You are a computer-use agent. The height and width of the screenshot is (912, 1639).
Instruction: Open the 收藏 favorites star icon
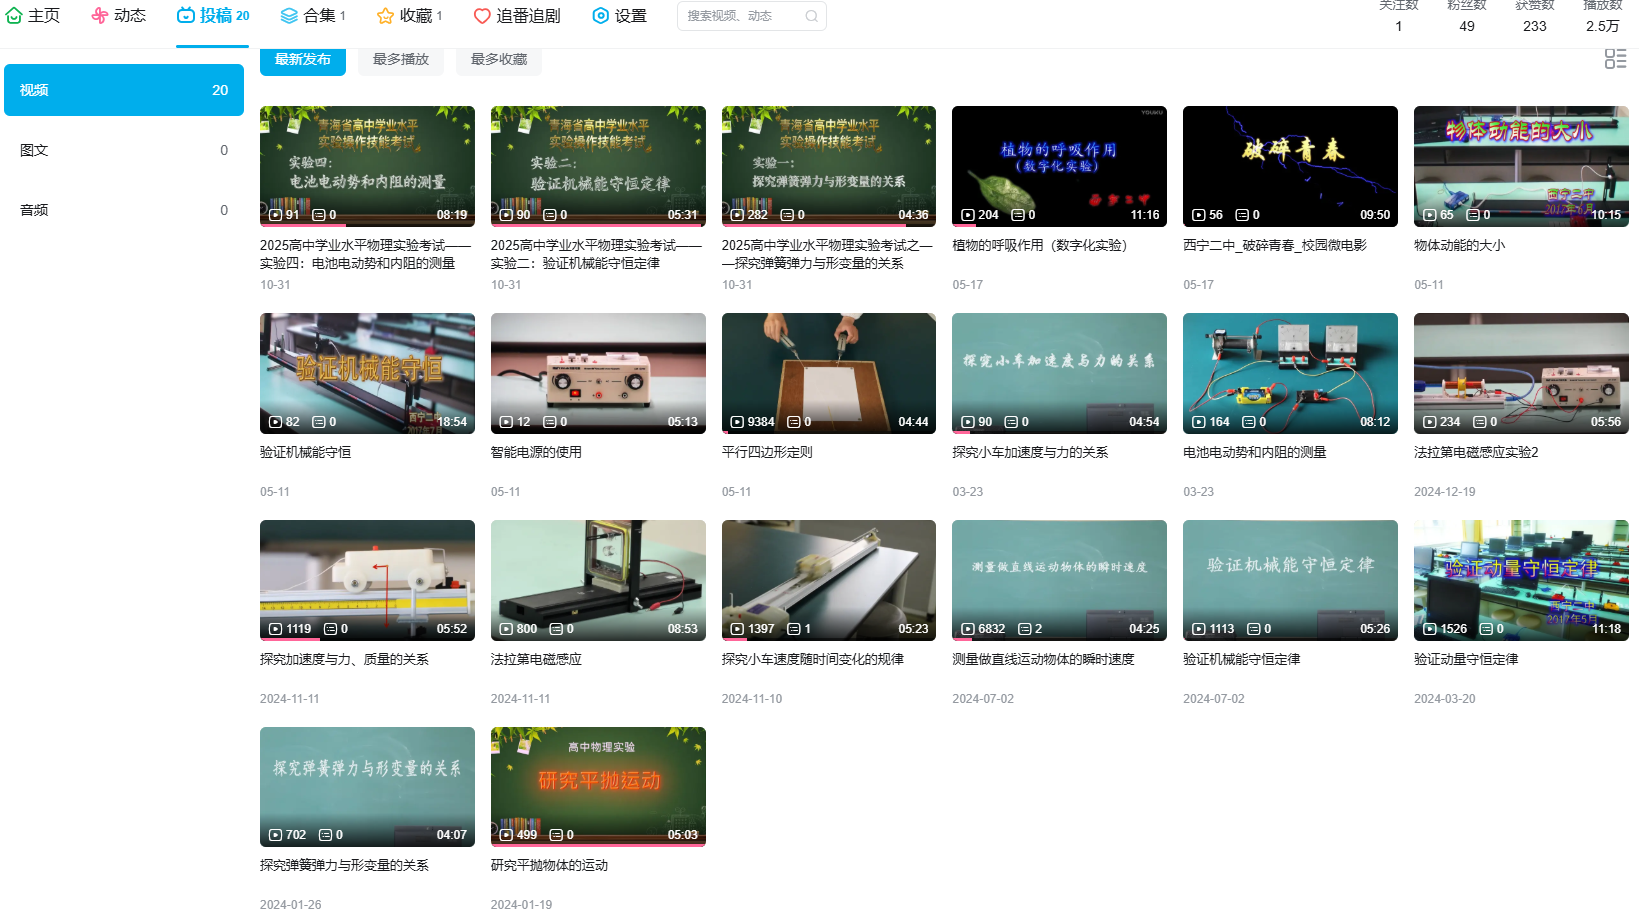pos(383,15)
